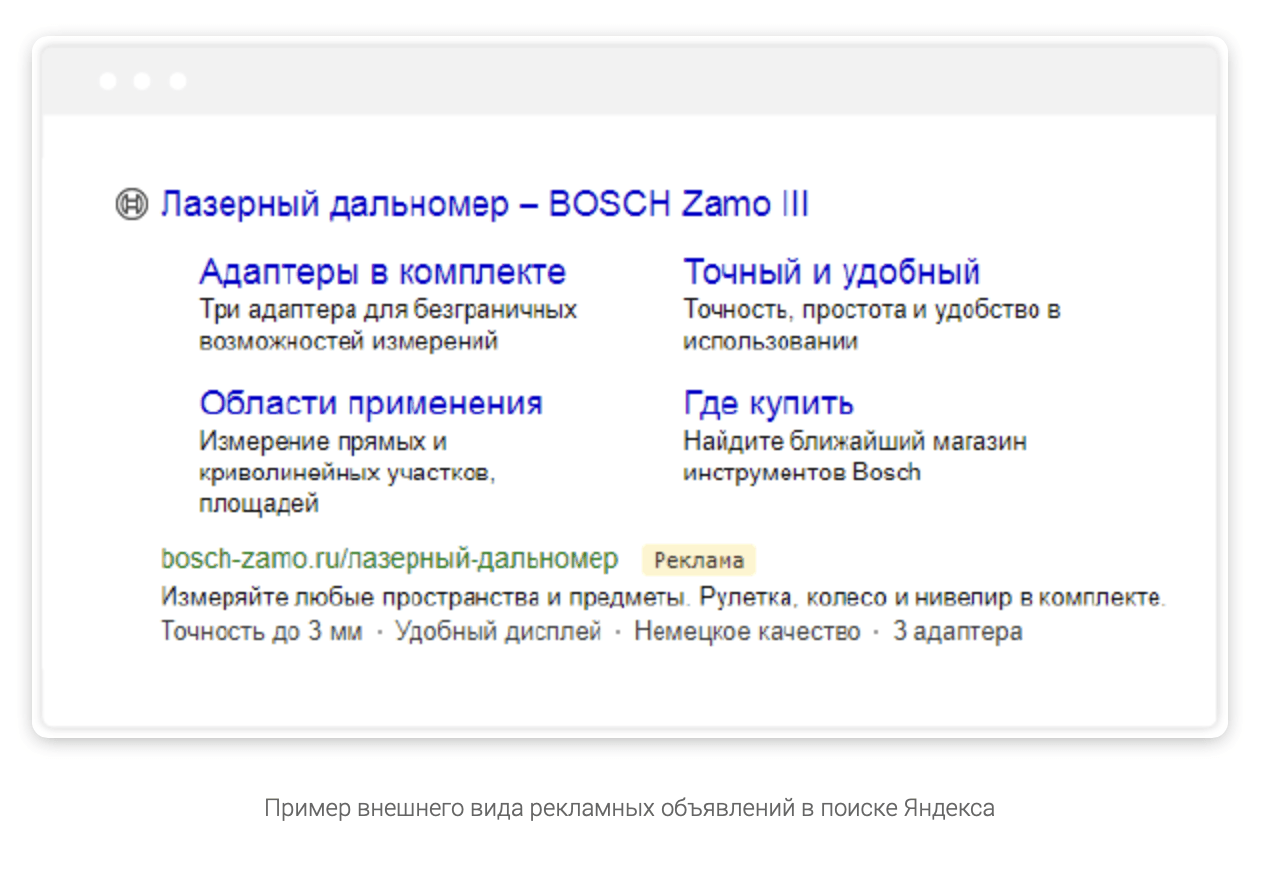Click the "Измеряйте любые пространства и предметы" ad text
This screenshot has width=1270, height=870.
[x=663, y=598]
